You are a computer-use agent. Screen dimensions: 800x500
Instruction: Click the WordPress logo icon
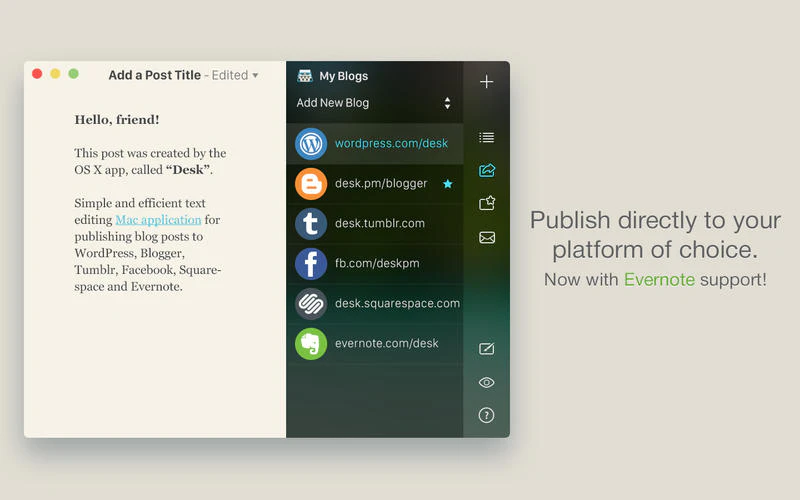[311, 143]
